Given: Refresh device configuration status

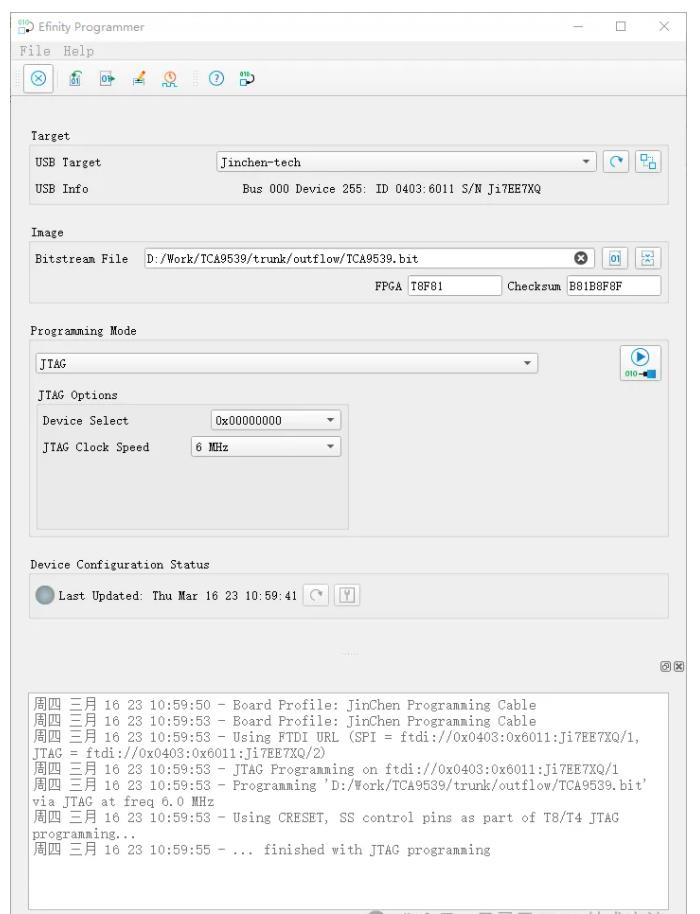Looking at the screenshot, I should click(316, 595).
